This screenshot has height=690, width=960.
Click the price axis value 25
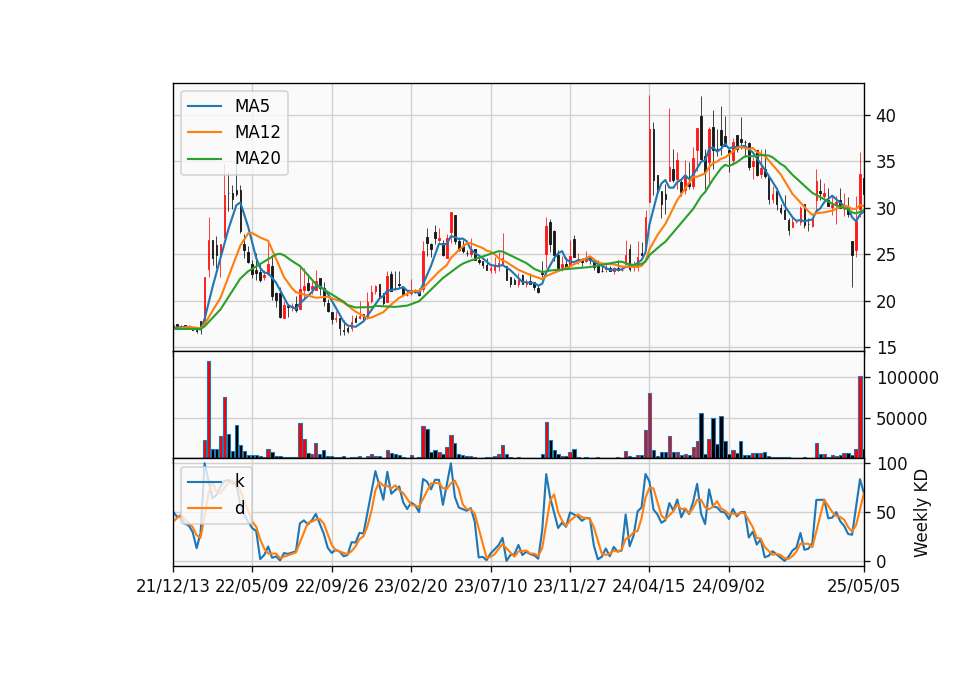pos(887,255)
